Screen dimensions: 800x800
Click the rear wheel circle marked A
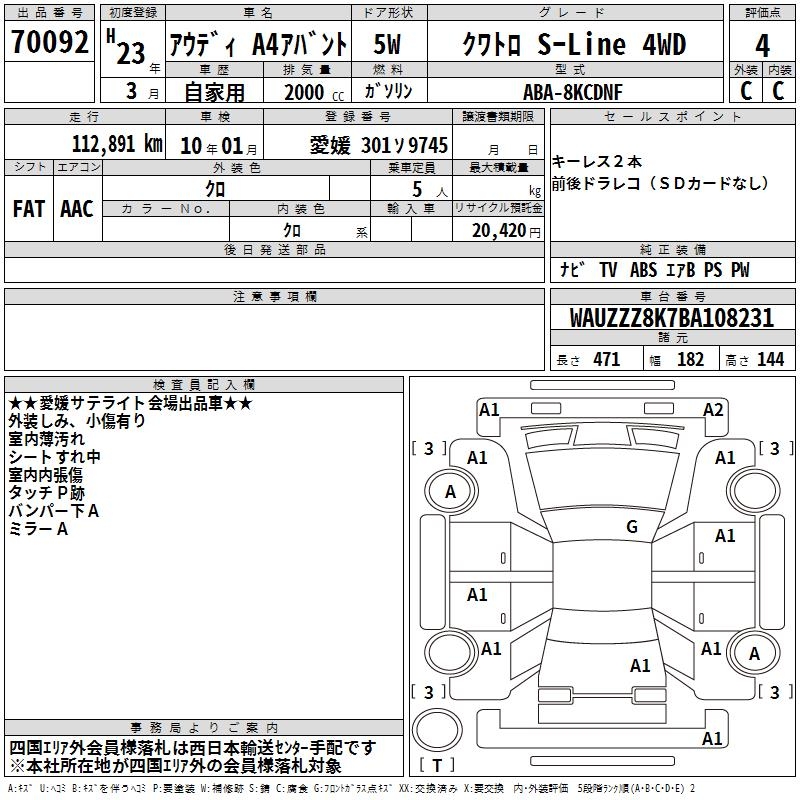point(755,653)
